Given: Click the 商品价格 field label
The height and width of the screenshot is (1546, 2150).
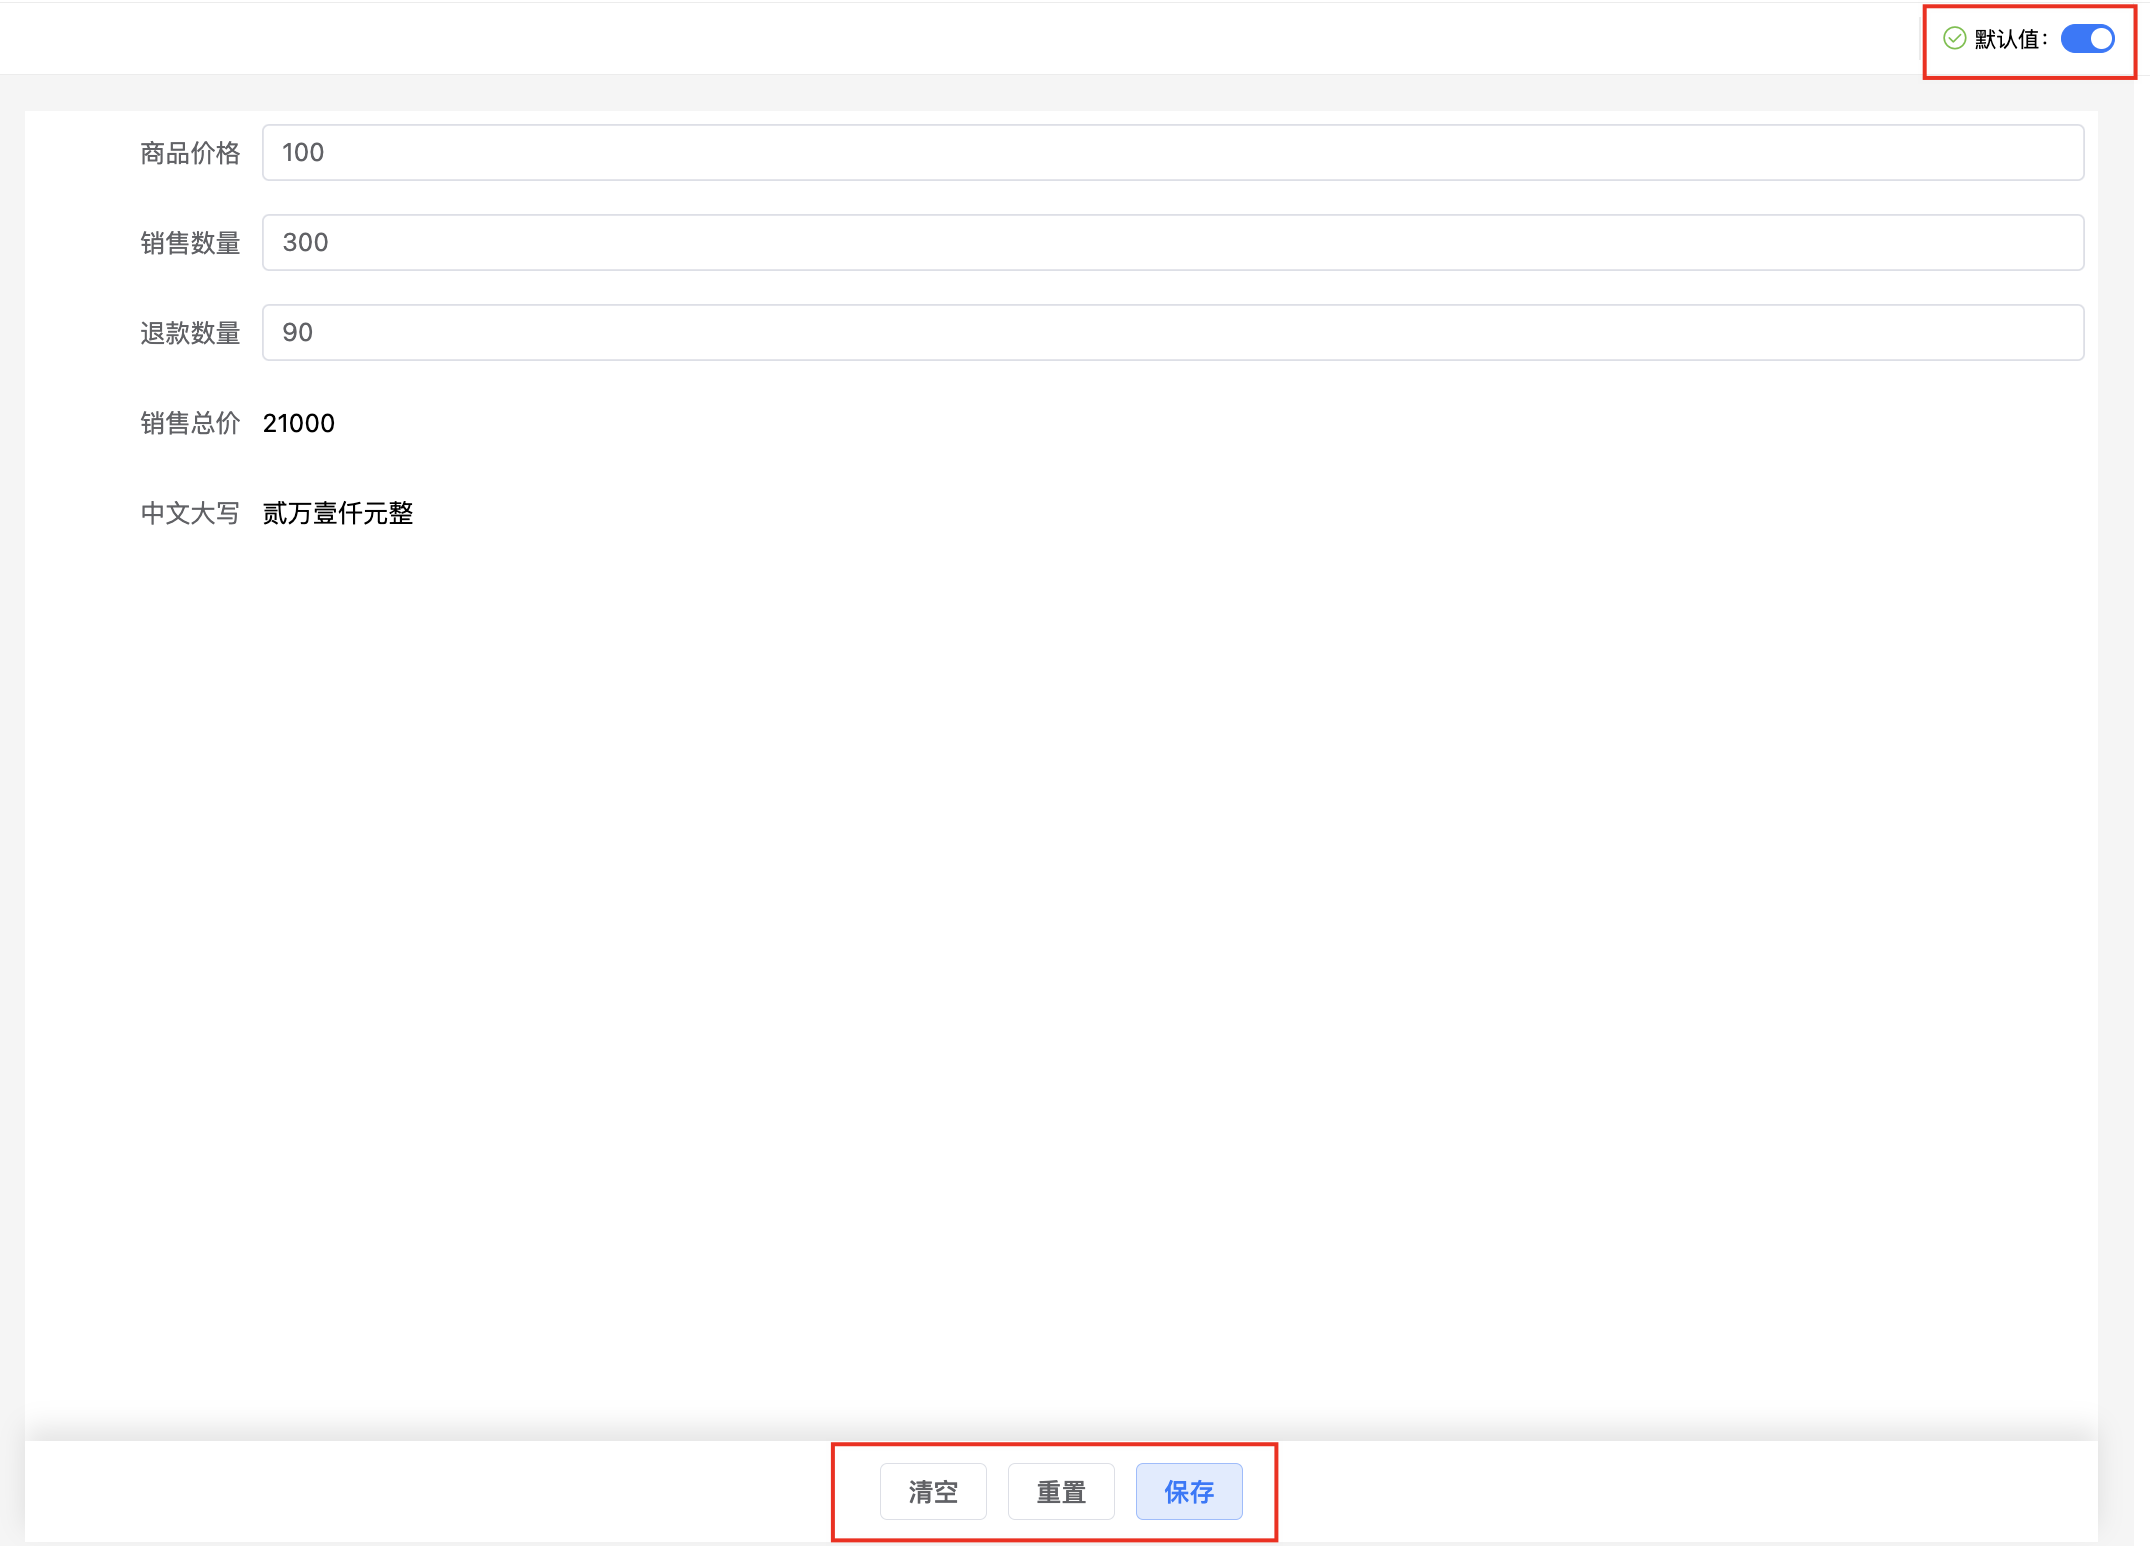Looking at the screenshot, I should pyautogui.click(x=190, y=153).
